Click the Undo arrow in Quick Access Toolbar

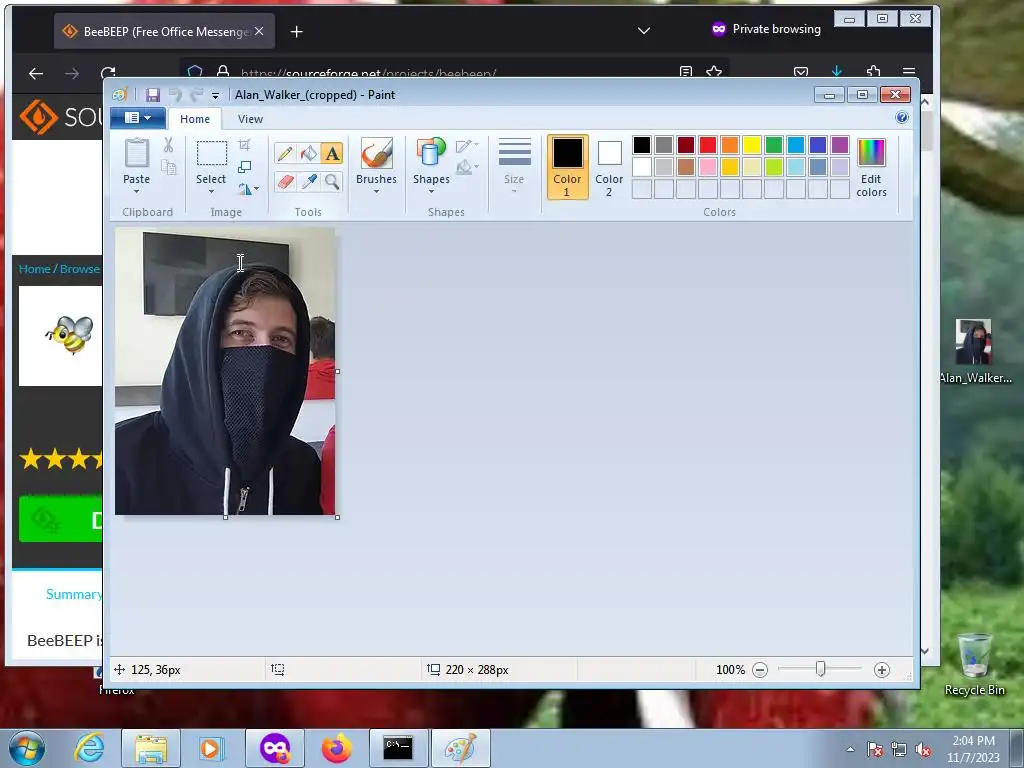(174, 95)
